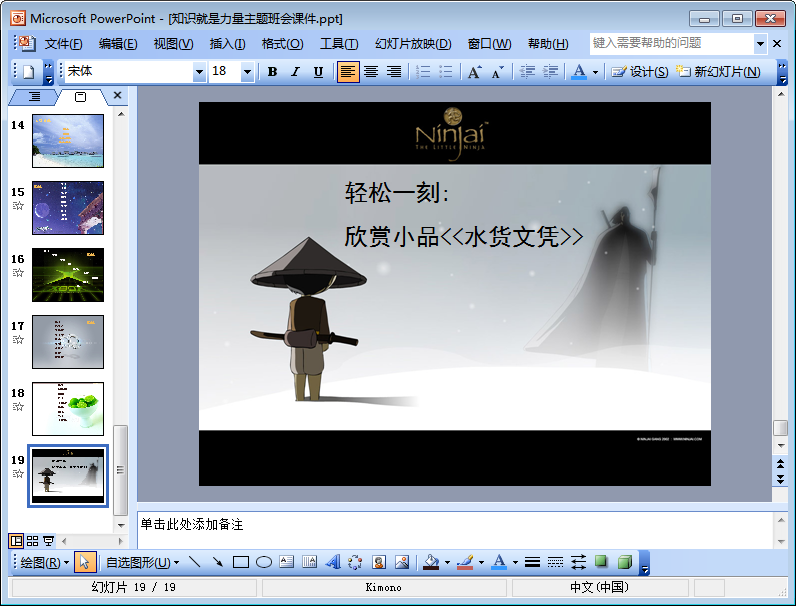The image size is (796, 606).
Task: Switch to Normal view
Action: [x=16, y=541]
